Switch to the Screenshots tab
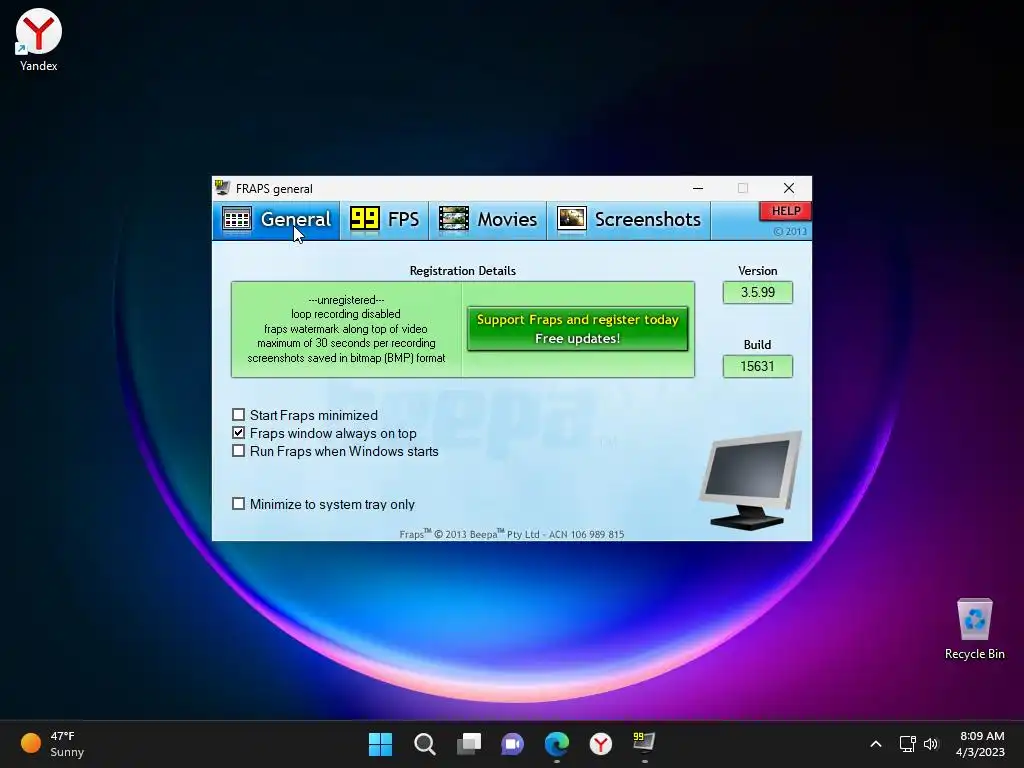1024x768 pixels. 628,220
